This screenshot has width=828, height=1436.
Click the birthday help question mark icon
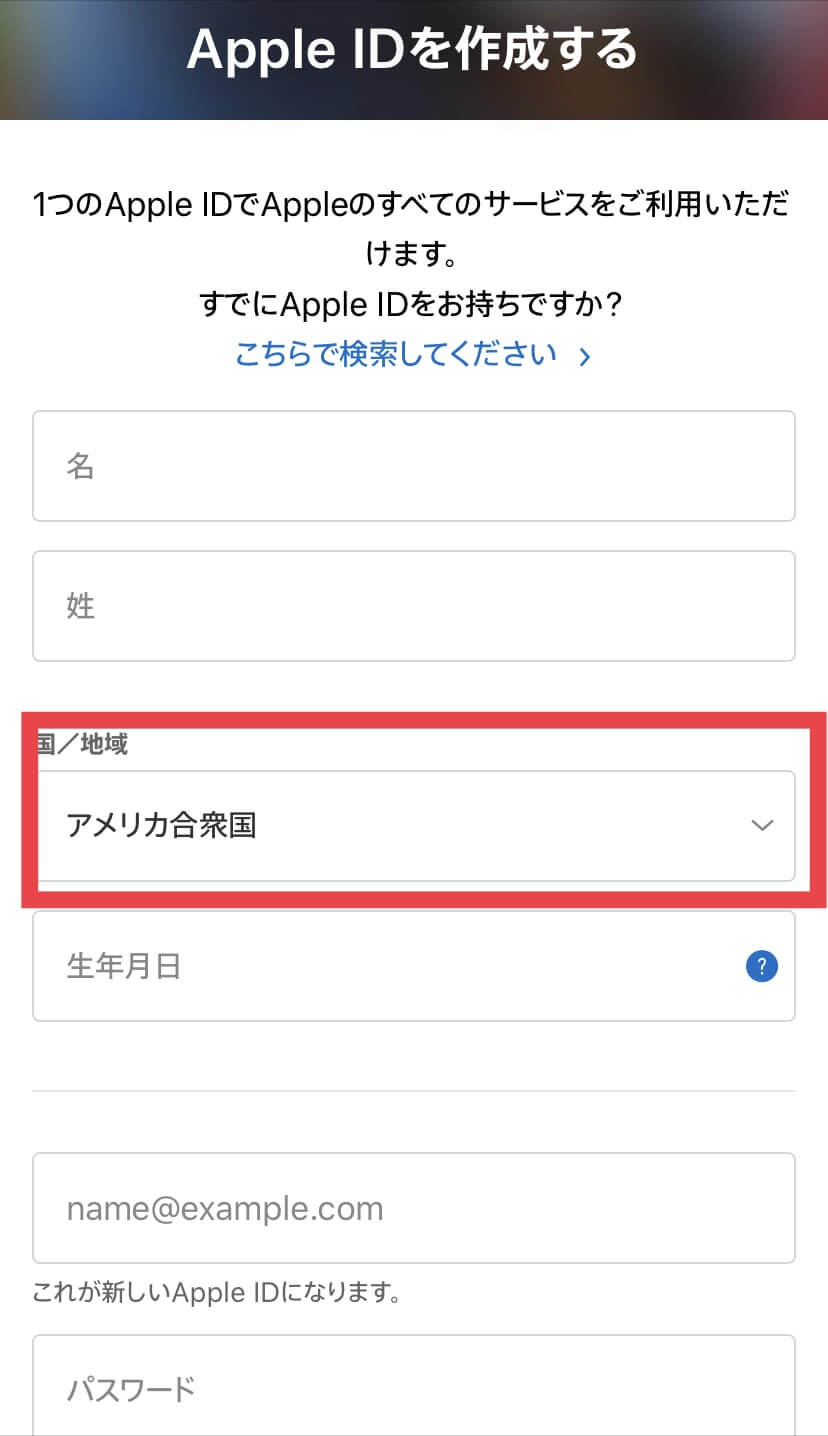(x=762, y=967)
